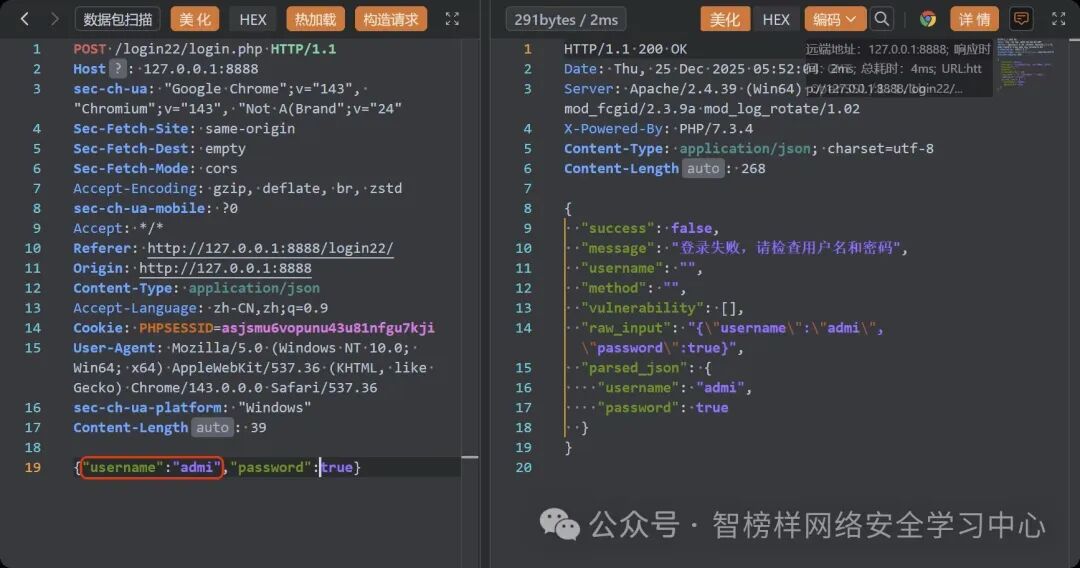This screenshot has width=1080, height=568.
Task: Switch request view to HEX
Action: (x=253, y=19)
